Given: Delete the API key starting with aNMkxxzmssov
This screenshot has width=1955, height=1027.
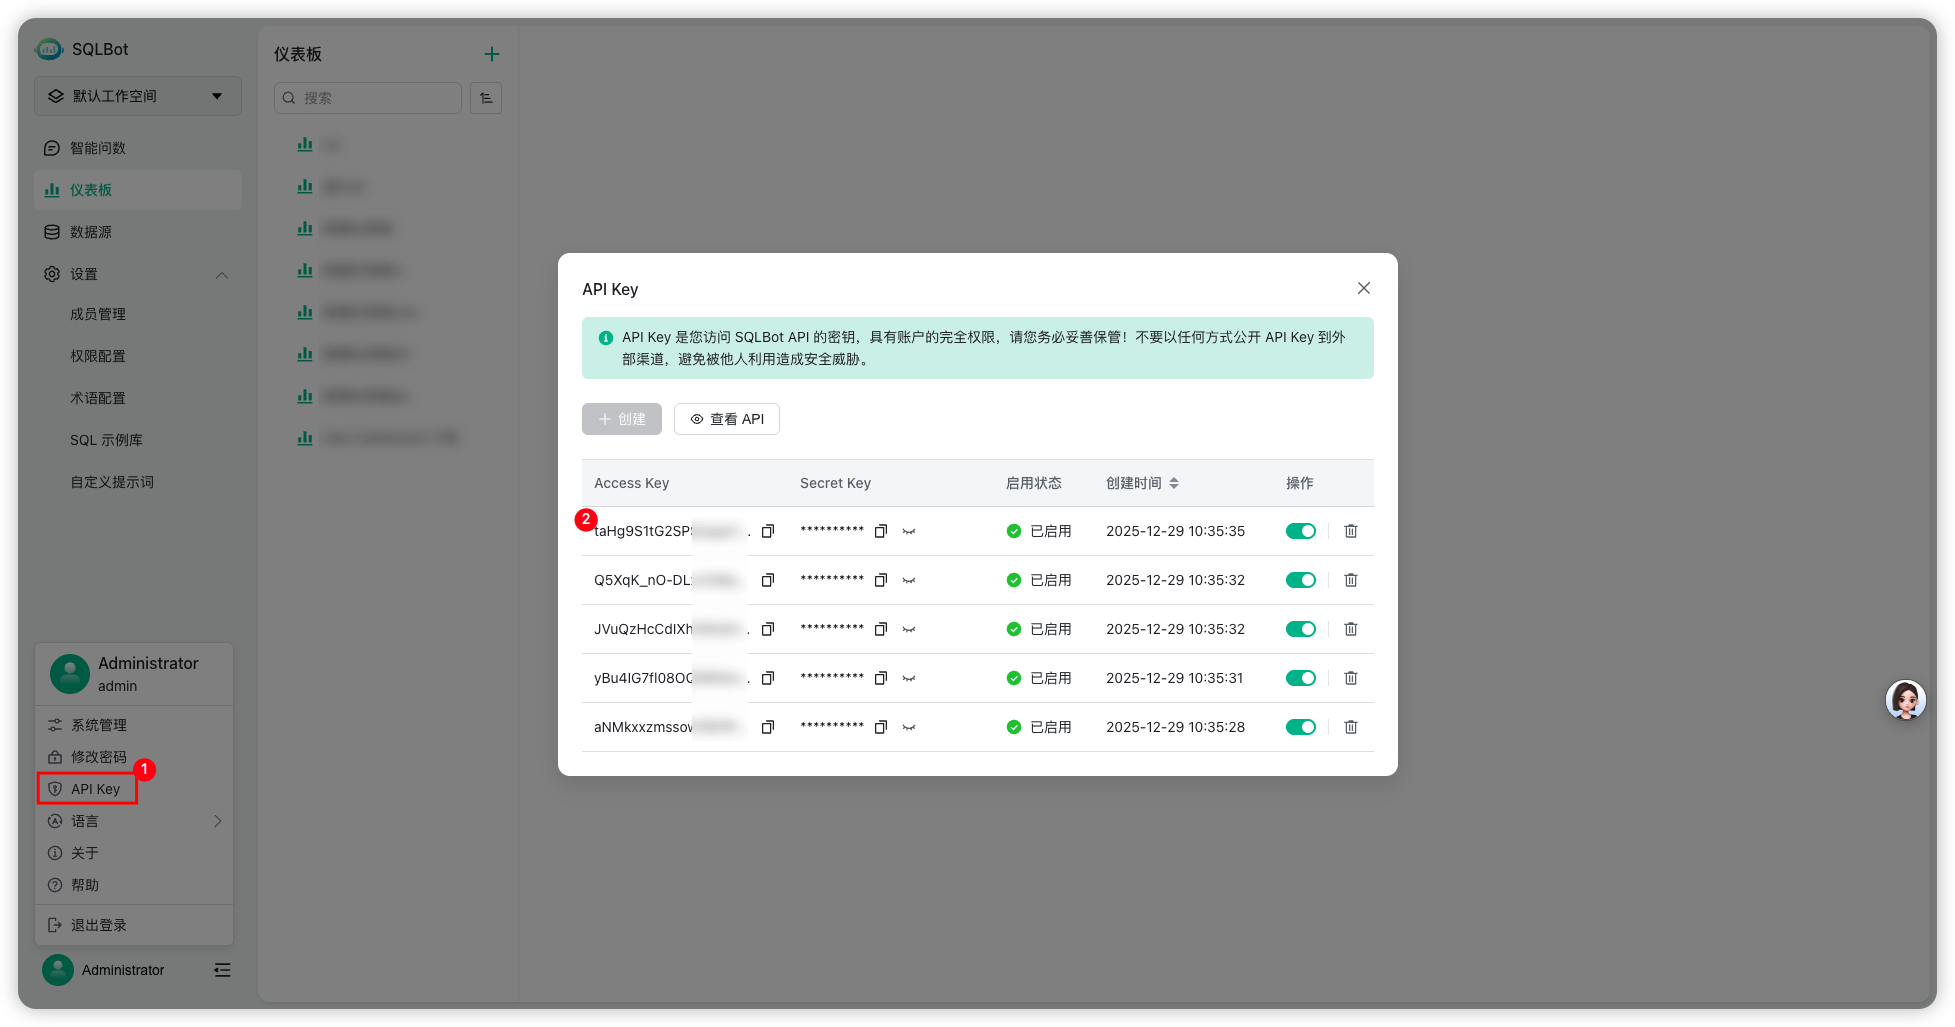Looking at the screenshot, I should [1351, 727].
